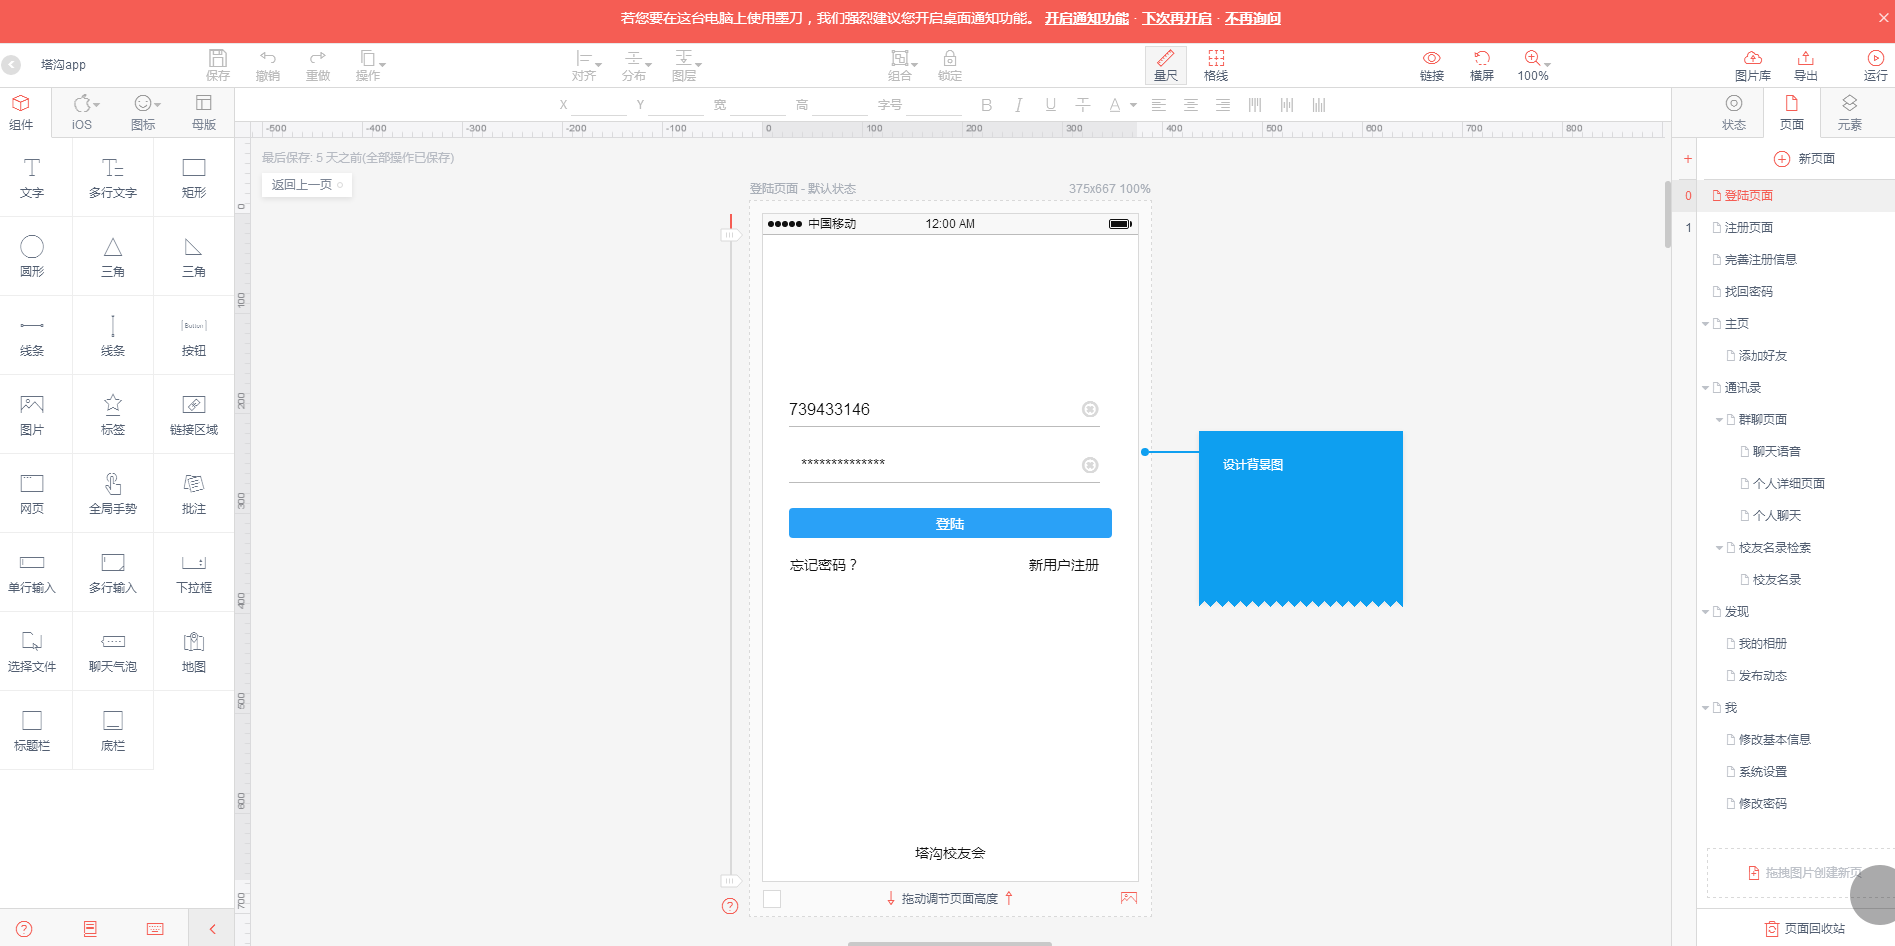The height and width of the screenshot is (946, 1895).
Task: Add a new page (新页面)
Action: [x=1805, y=158]
